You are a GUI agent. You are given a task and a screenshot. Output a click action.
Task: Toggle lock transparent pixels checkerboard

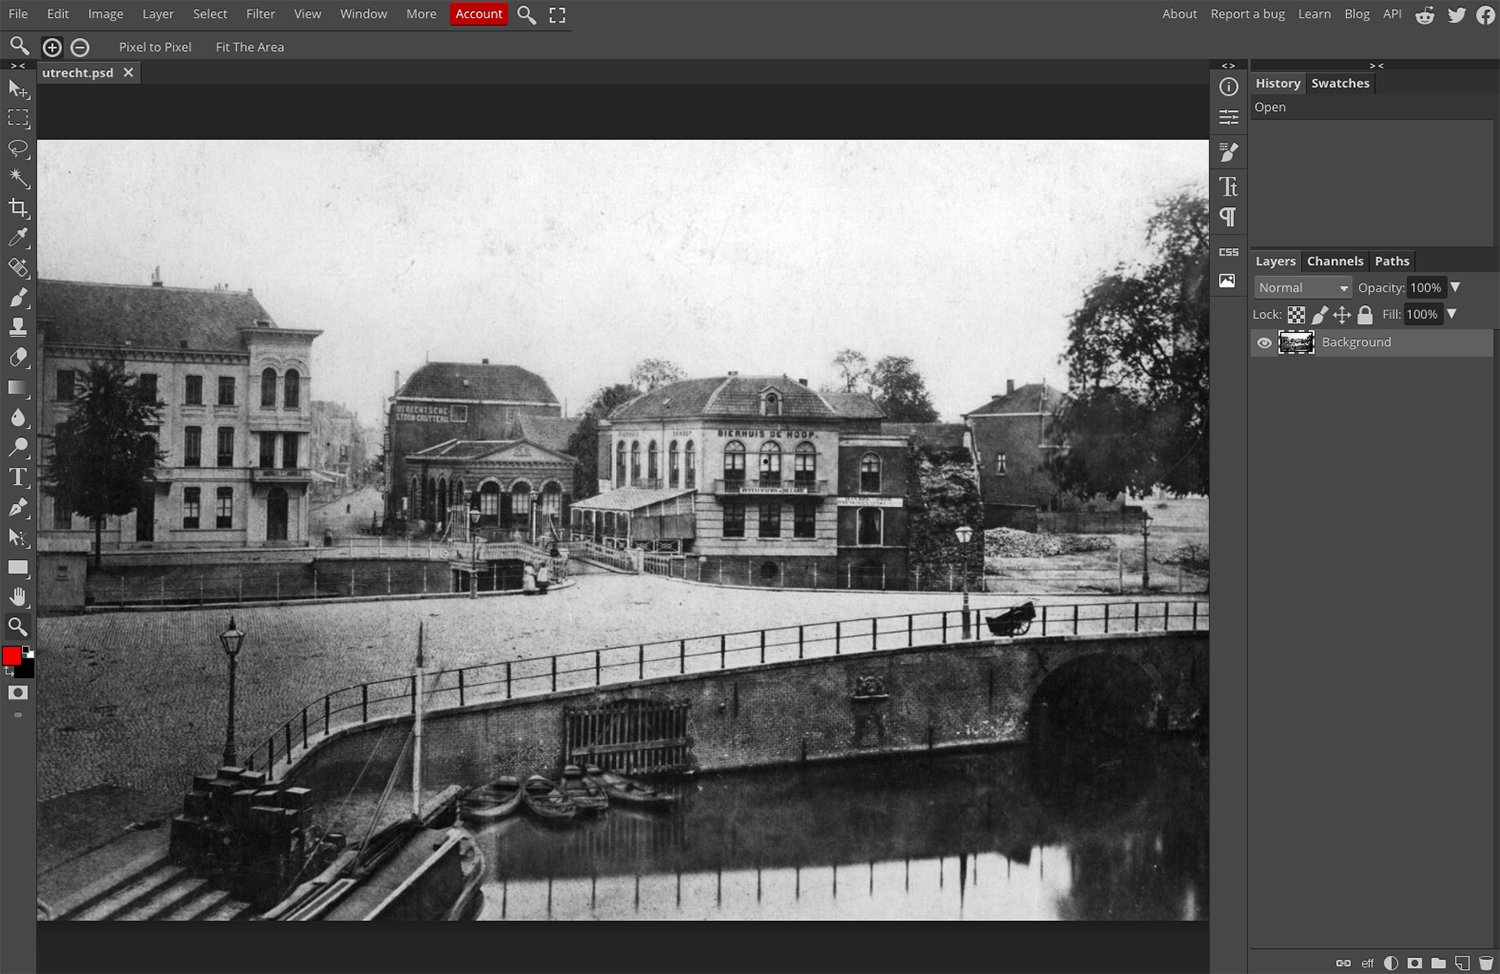pyautogui.click(x=1296, y=315)
